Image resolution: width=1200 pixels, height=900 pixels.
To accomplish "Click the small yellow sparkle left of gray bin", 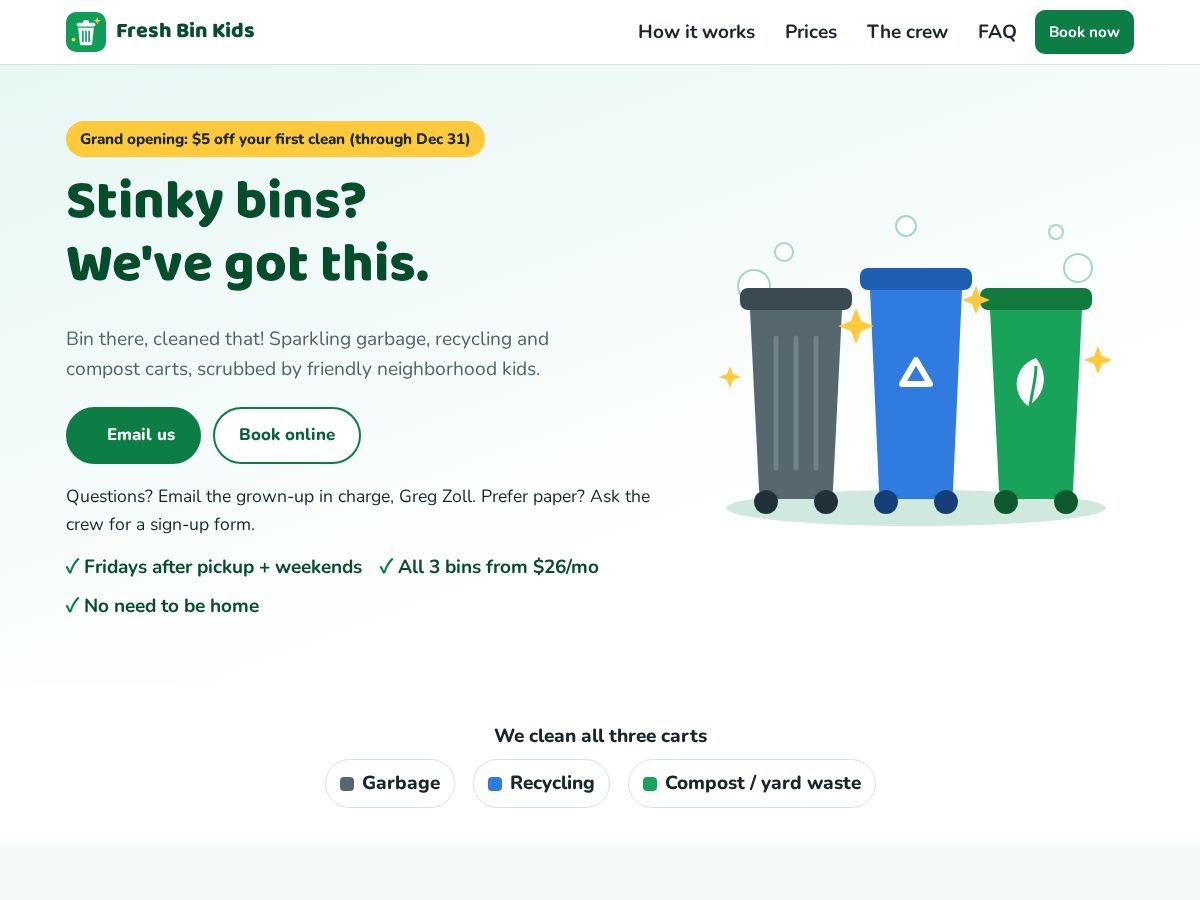I will pyautogui.click(x=730, y=377).
